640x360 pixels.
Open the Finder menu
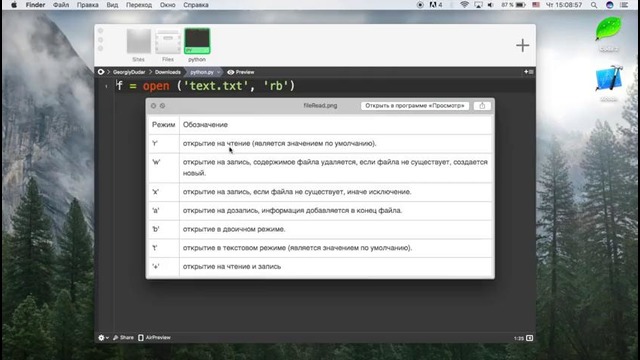click(36, 5)
